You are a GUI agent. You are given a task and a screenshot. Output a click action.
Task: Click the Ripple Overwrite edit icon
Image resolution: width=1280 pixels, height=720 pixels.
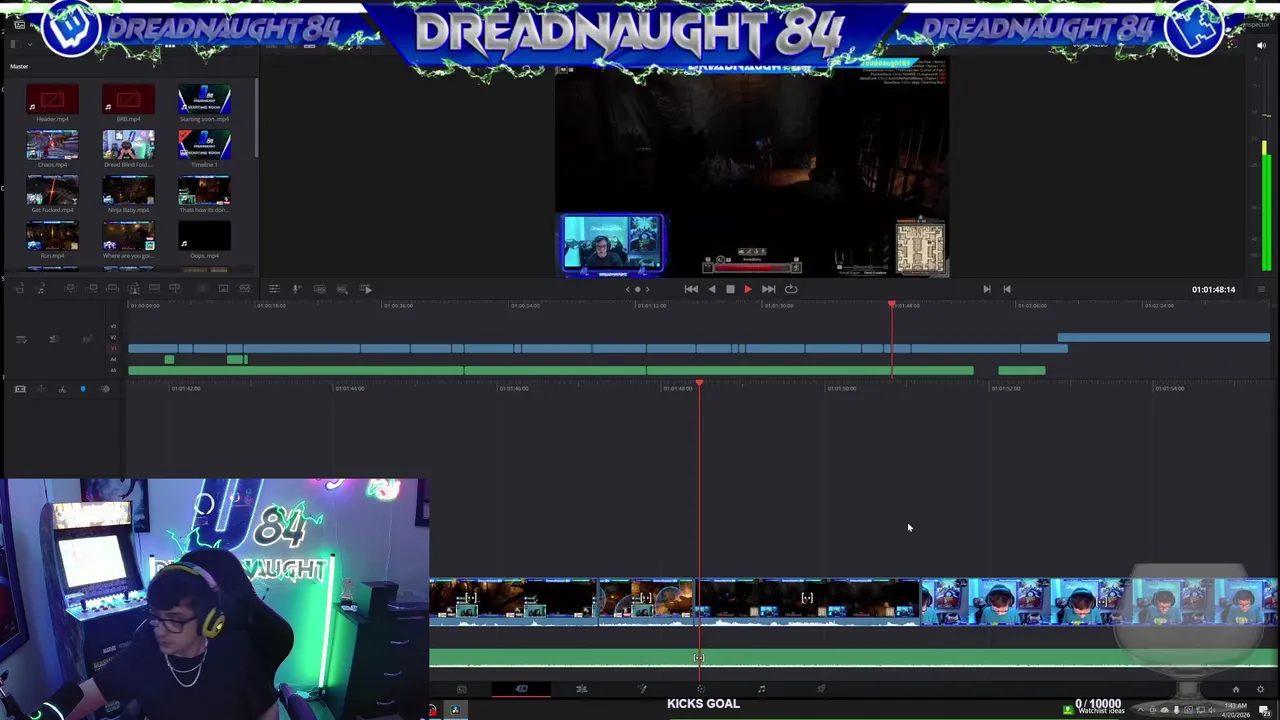tap(112, 289)
